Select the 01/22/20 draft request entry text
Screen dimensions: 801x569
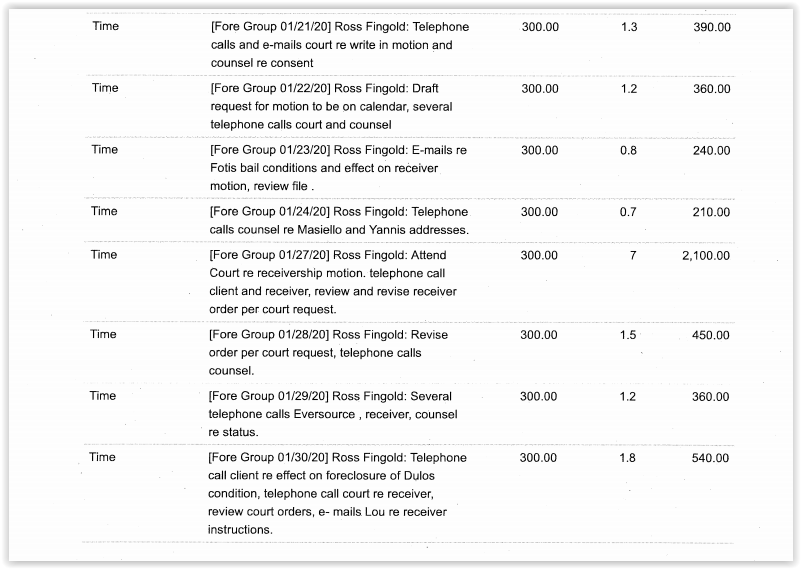(x=339, y=106)
